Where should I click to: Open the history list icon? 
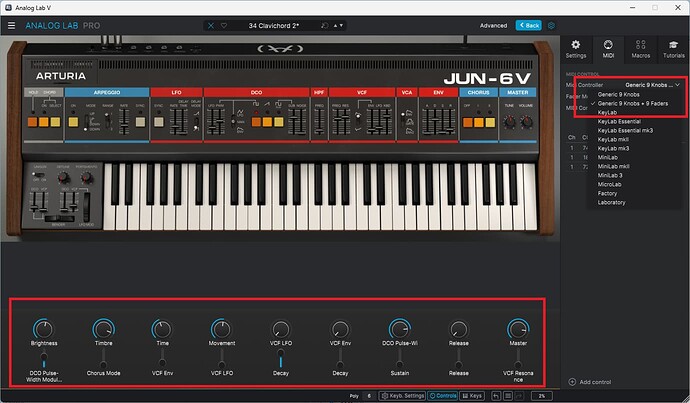point(507,396)
